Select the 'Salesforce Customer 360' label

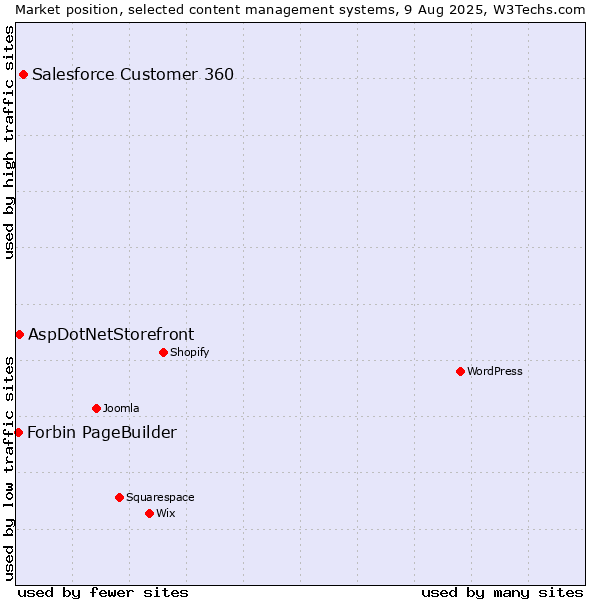(133, 74)
